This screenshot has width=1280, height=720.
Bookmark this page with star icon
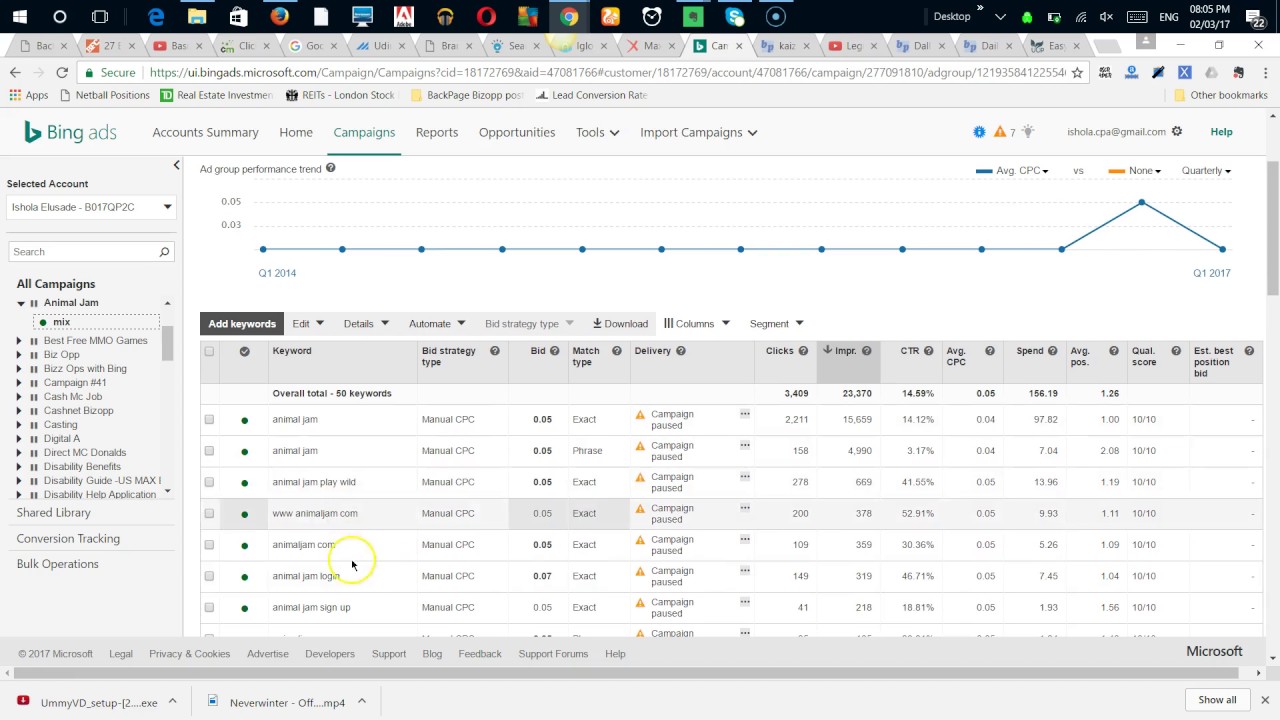(x=1077, y=72)
